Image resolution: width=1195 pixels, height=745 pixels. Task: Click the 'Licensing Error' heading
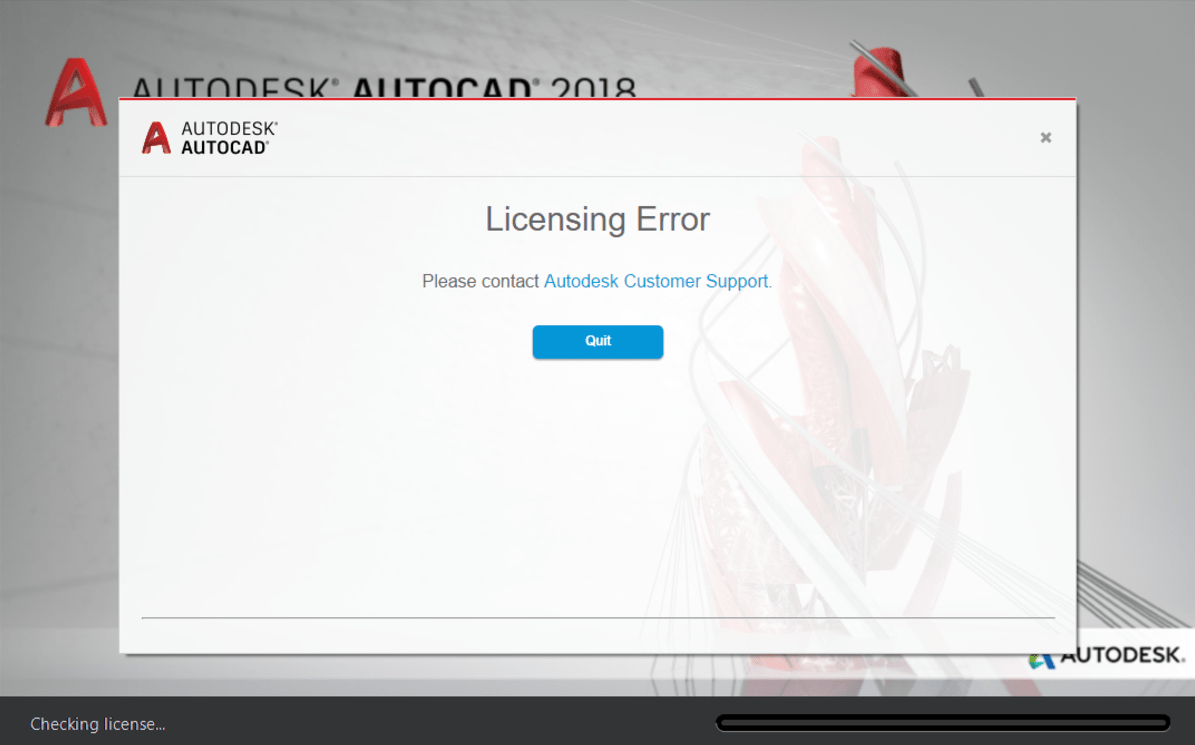pyautogui.click(x=598, y=219)
